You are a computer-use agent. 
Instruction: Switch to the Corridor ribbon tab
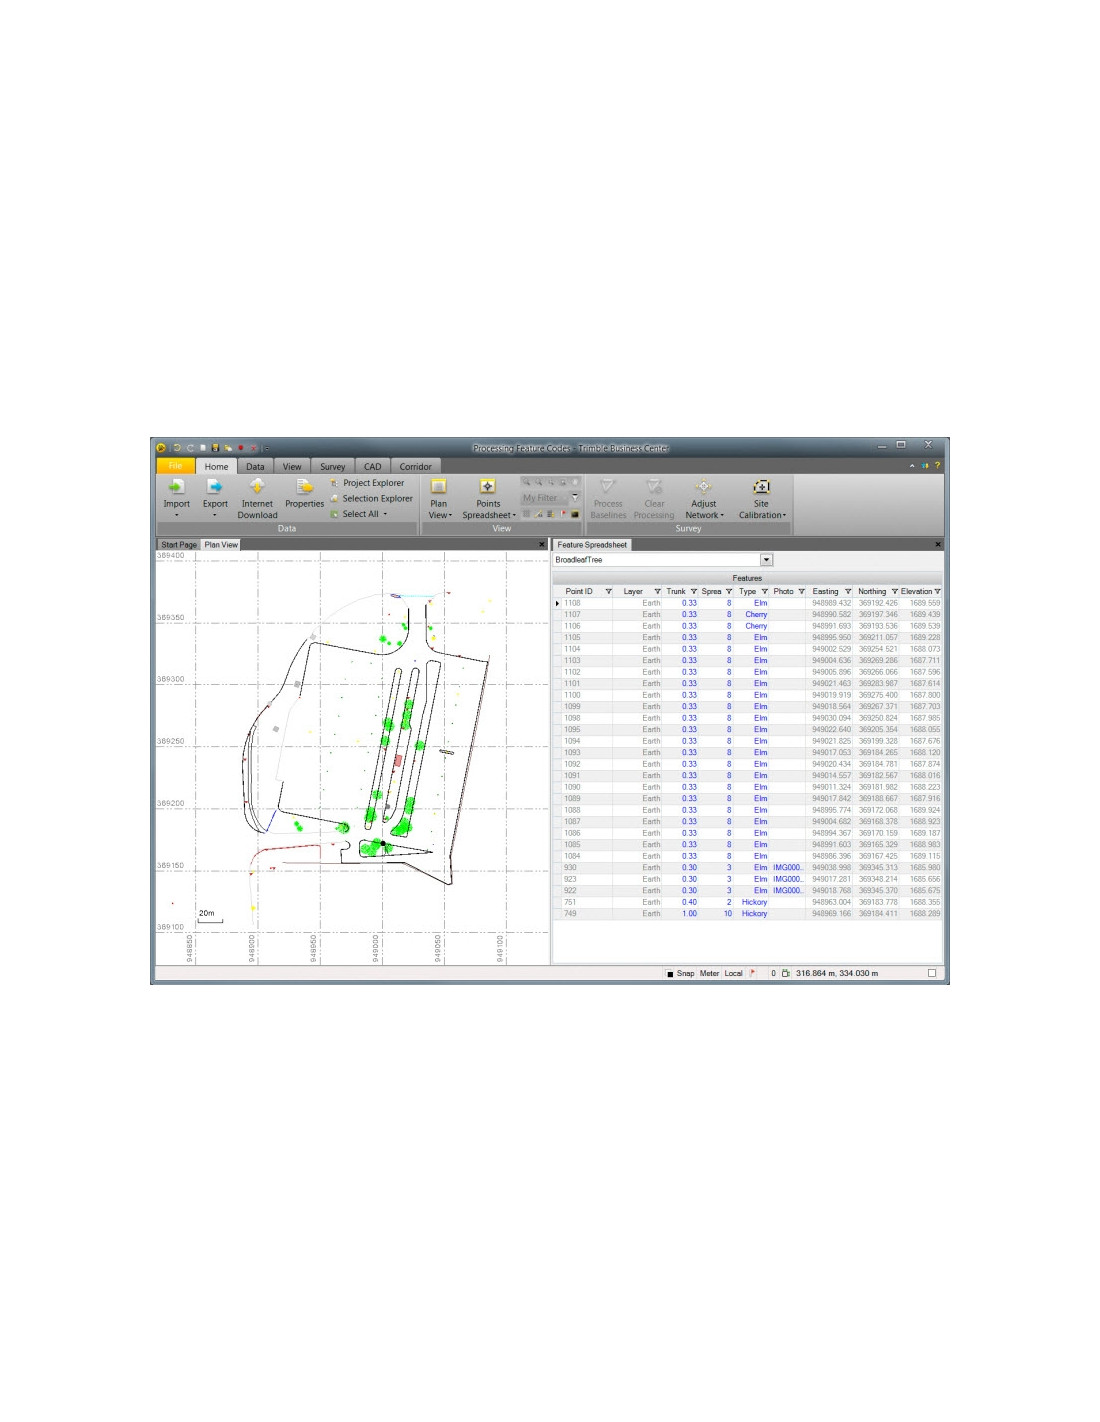[x=415, y=467]
